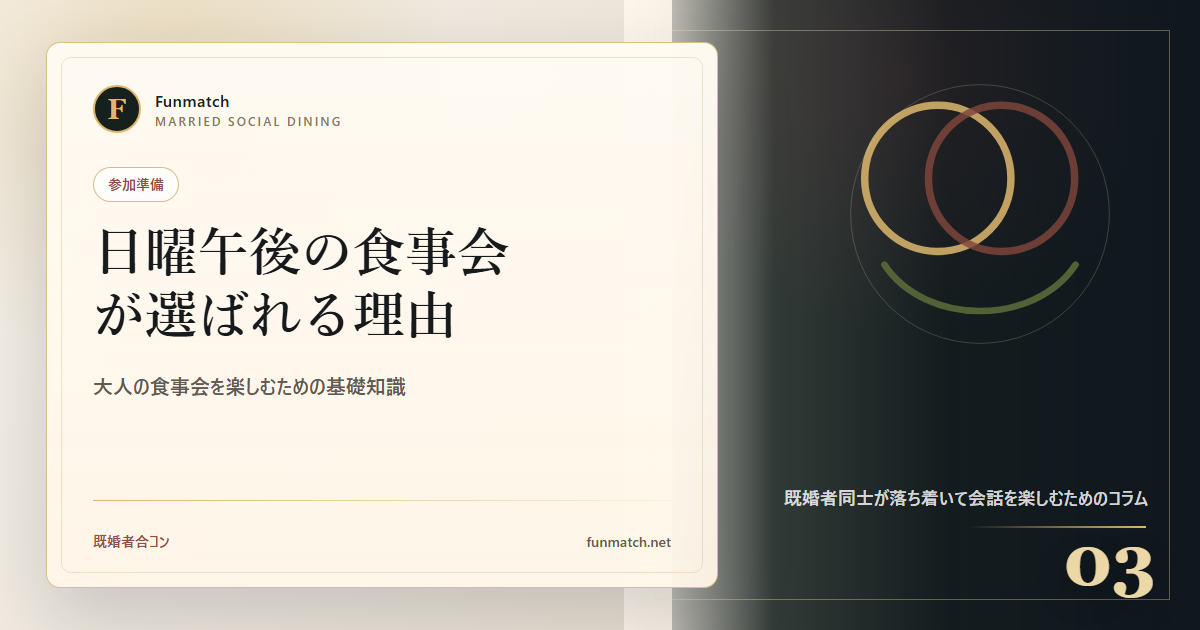Click the overlapping rings smile graphic
The width and height of the screenshot is (1200, 630).
980,213
